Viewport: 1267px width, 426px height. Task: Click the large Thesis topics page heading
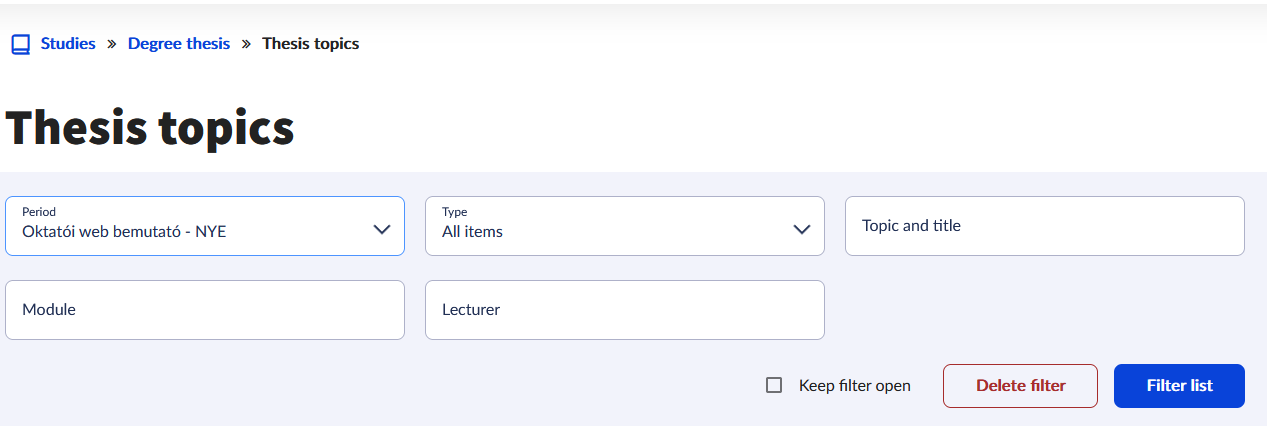click(150, 128)
